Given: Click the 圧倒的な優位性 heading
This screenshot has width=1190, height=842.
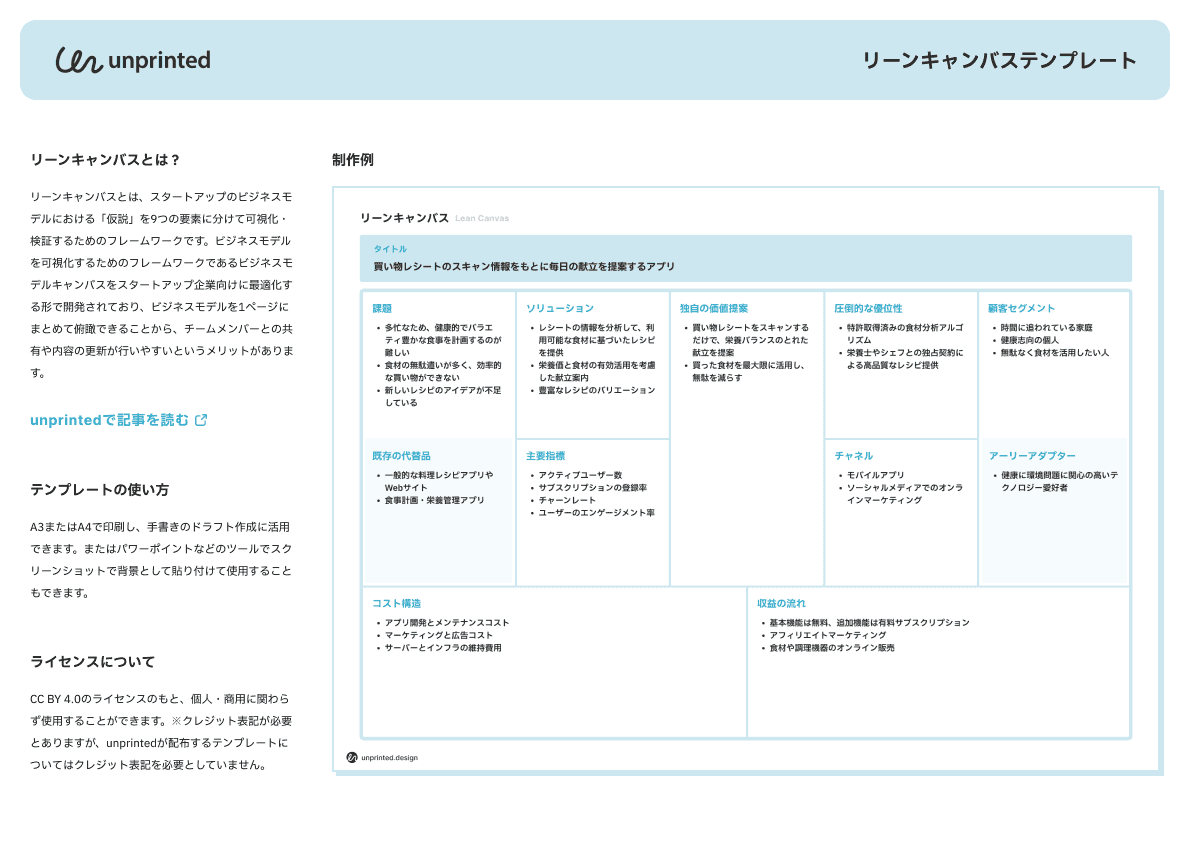Looking at the screenshot, I should pos(868,308).
